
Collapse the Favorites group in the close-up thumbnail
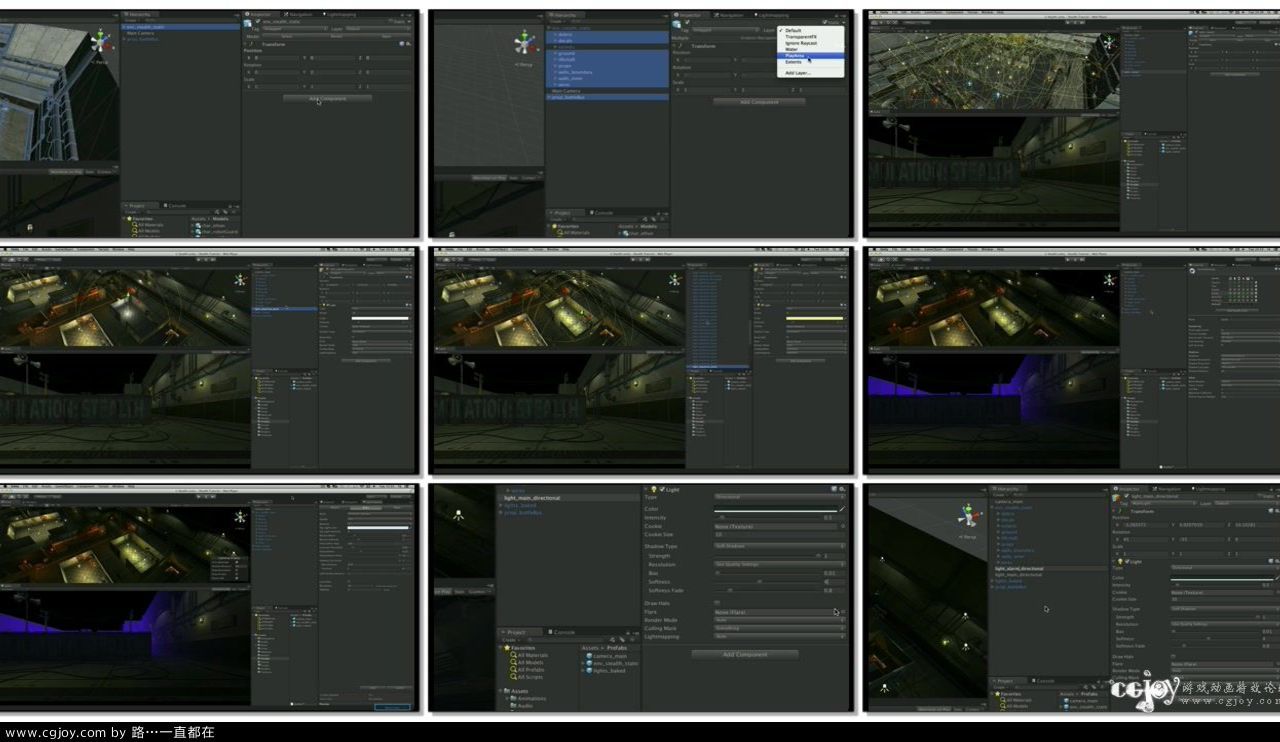point(501,648)
